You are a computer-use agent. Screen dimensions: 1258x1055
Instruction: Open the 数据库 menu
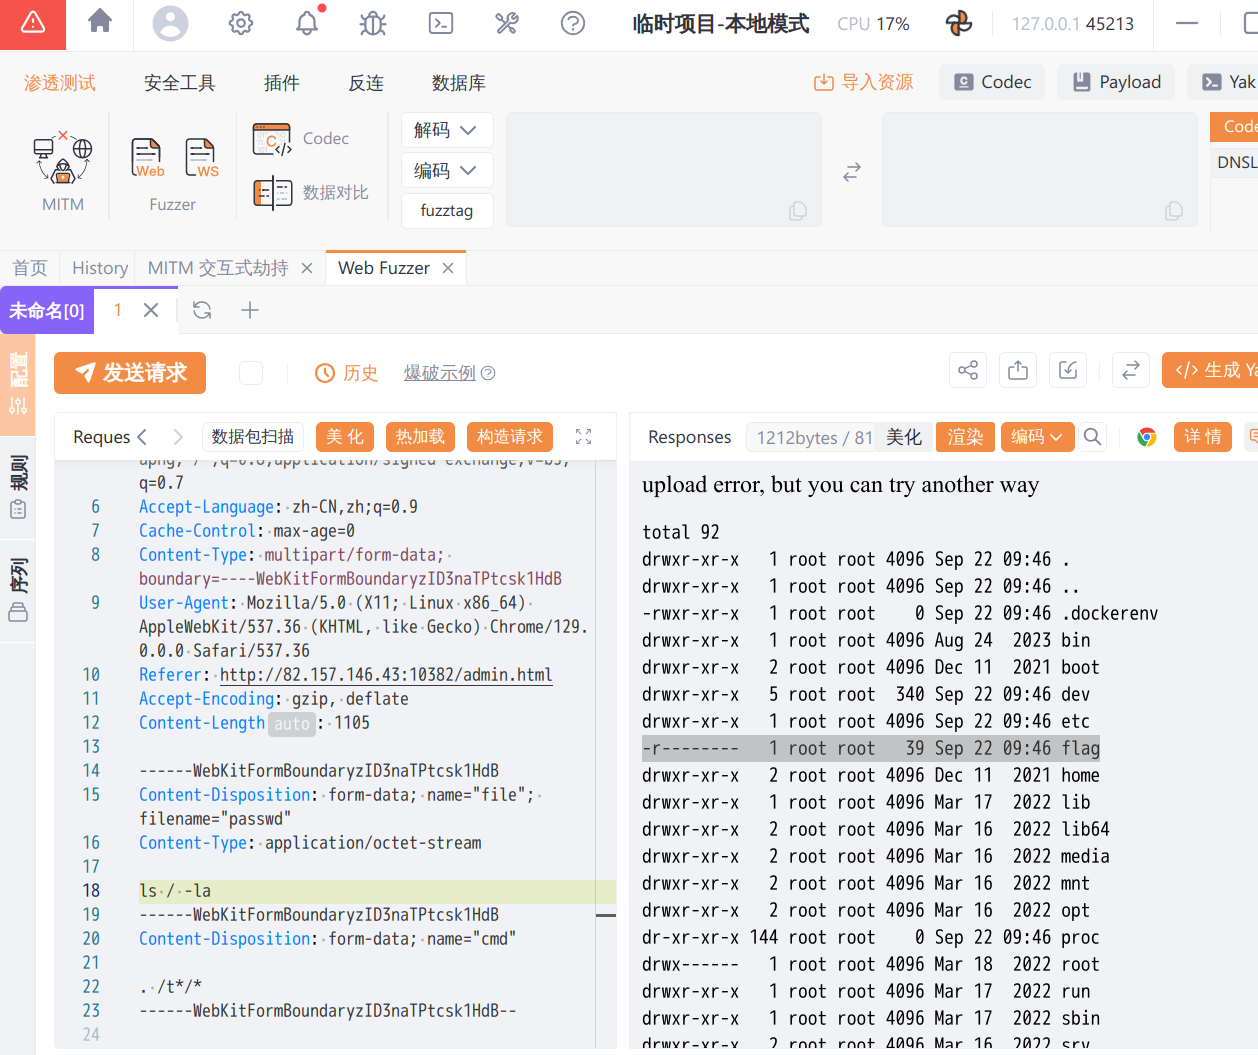459,83
